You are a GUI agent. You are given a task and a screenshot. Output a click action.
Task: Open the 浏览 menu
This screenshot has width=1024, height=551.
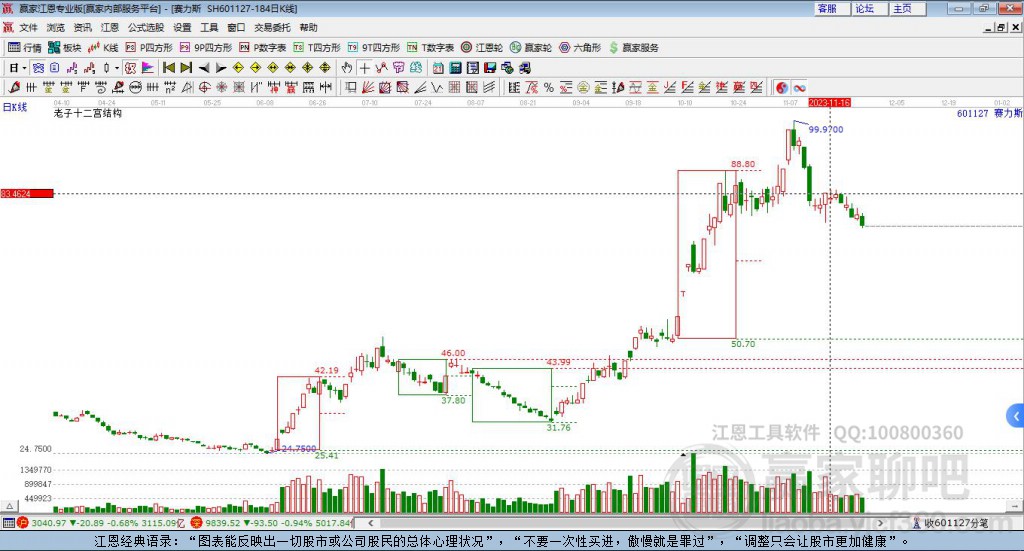56,27
